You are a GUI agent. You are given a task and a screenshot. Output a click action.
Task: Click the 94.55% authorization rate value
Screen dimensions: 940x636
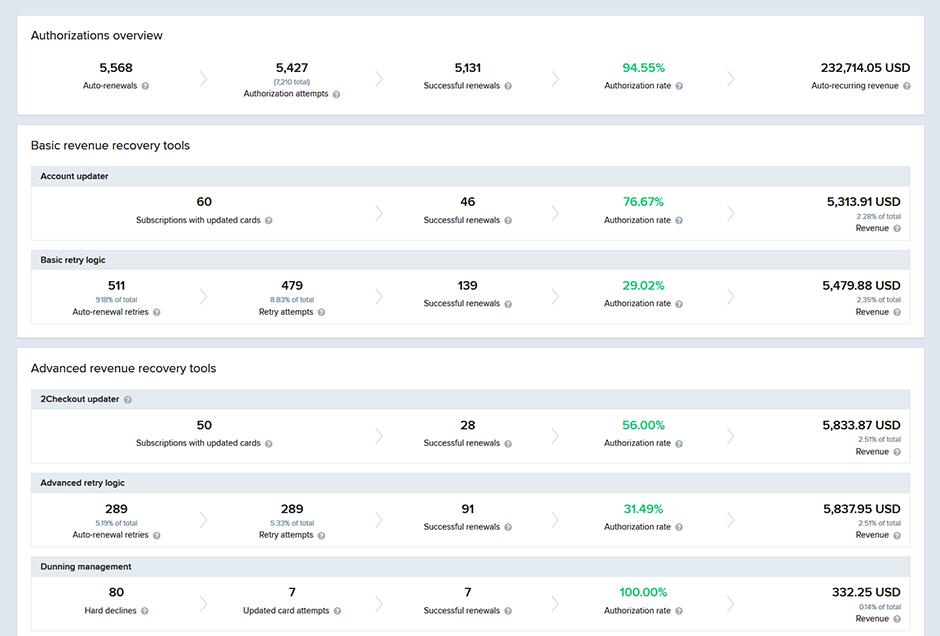[x=643, y=68]
